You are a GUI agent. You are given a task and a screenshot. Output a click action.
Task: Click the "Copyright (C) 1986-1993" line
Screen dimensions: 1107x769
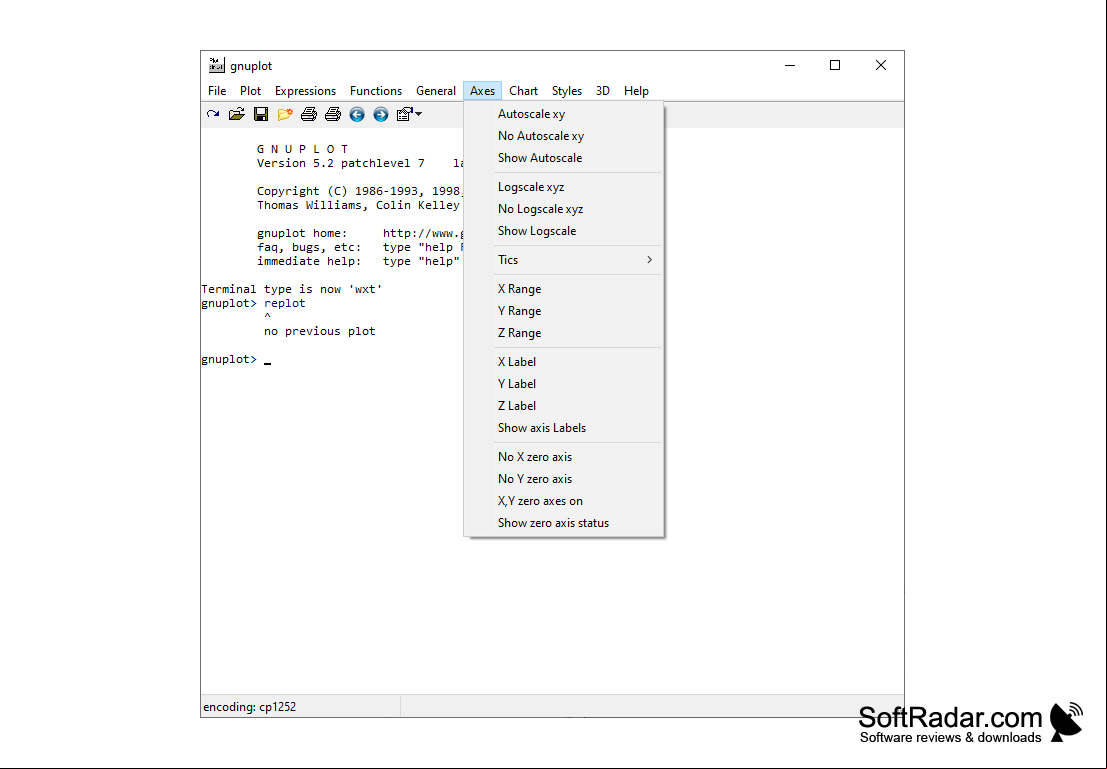(359, 191)
